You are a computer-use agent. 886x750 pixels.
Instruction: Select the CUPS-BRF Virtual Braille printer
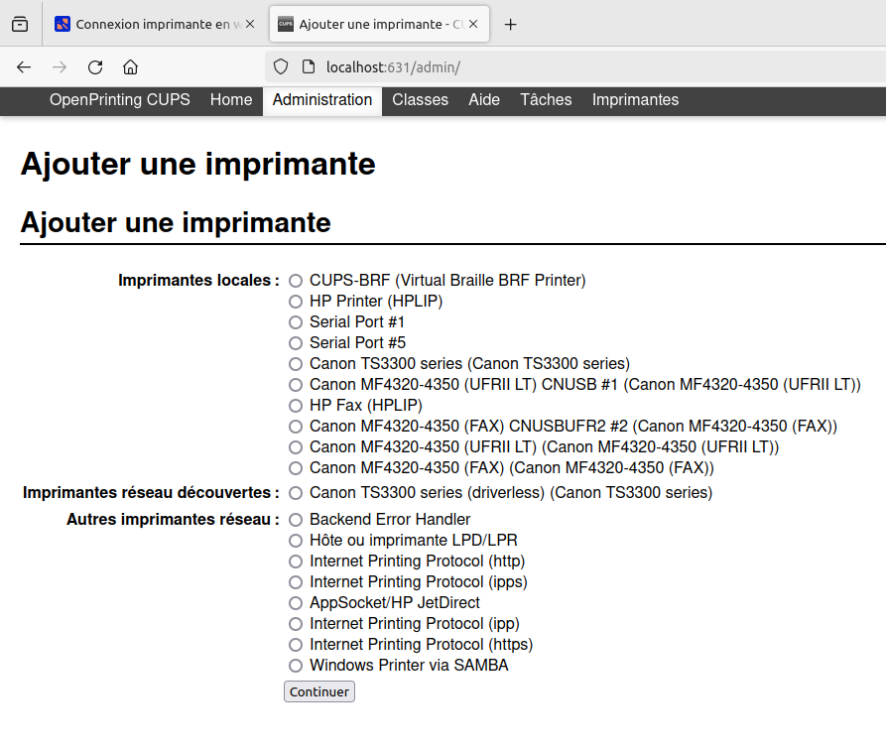click(x=295, y=281)
